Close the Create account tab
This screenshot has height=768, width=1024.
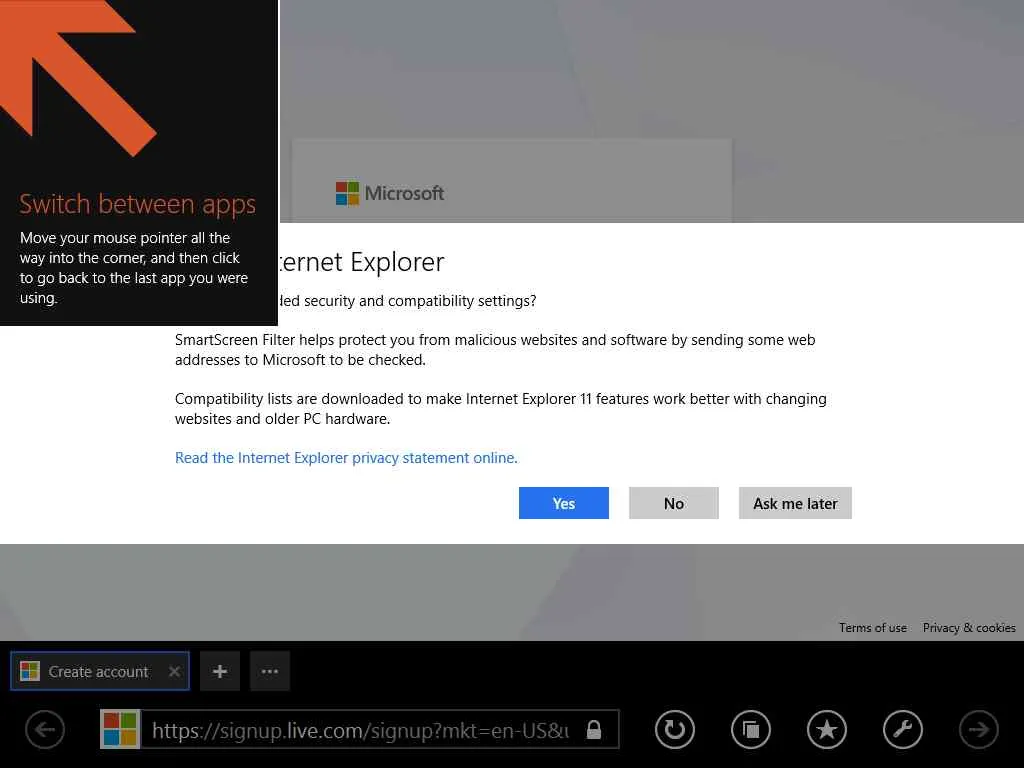click(x=174, y=671)
